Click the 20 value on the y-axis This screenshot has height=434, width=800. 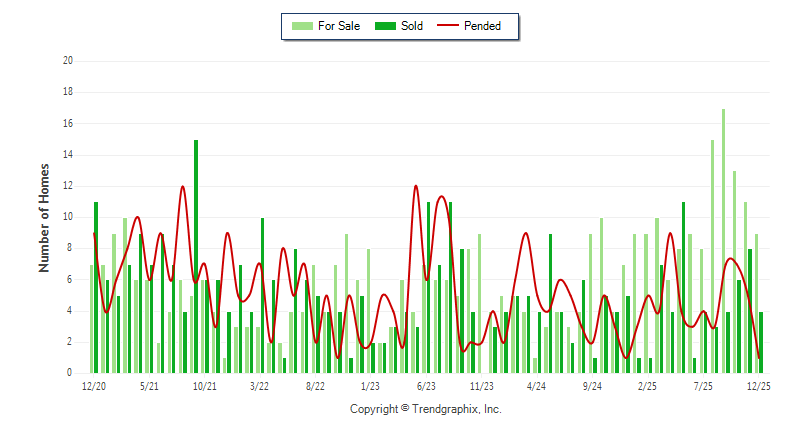tap(68, 61)
